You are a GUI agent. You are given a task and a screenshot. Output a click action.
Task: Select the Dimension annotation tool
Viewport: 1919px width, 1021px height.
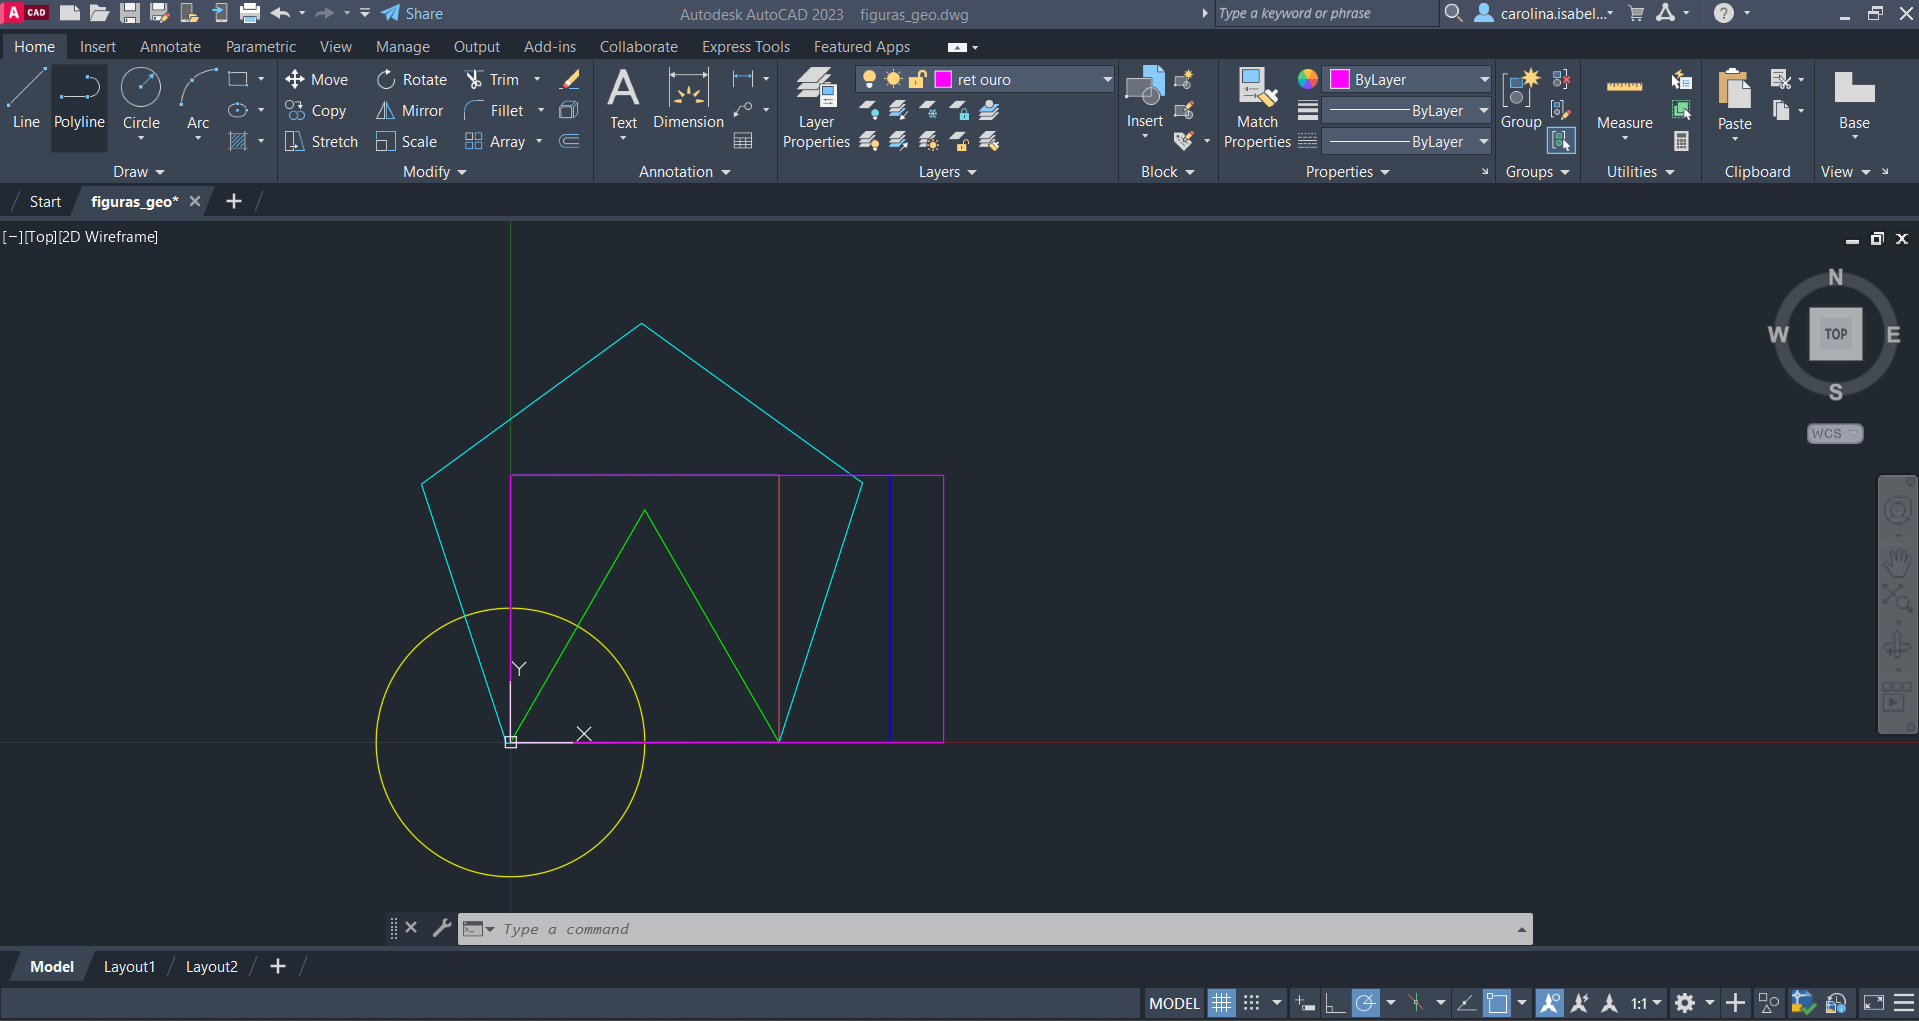click(688, 100)
